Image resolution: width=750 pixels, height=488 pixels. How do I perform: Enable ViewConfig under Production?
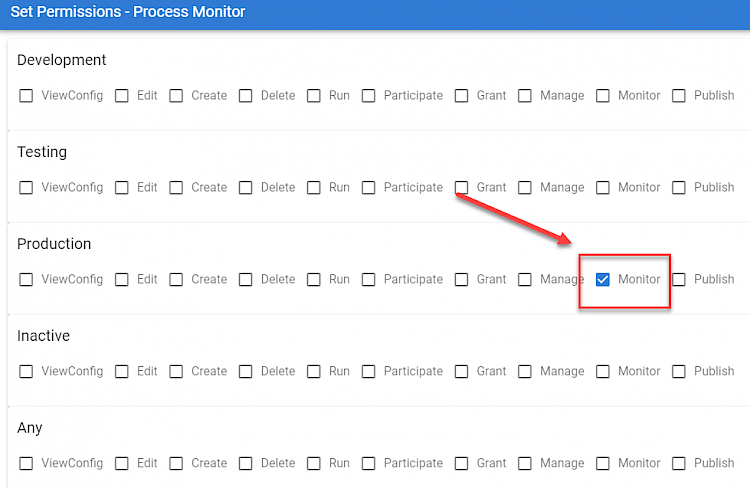(26, 279)
